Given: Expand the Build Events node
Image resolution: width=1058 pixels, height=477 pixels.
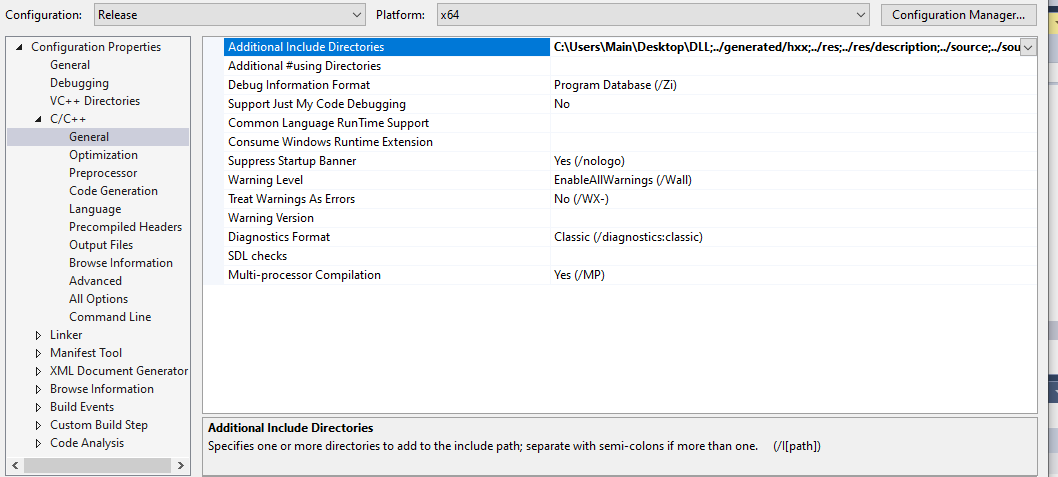Looking at the screenshot, I should [38, 408].
